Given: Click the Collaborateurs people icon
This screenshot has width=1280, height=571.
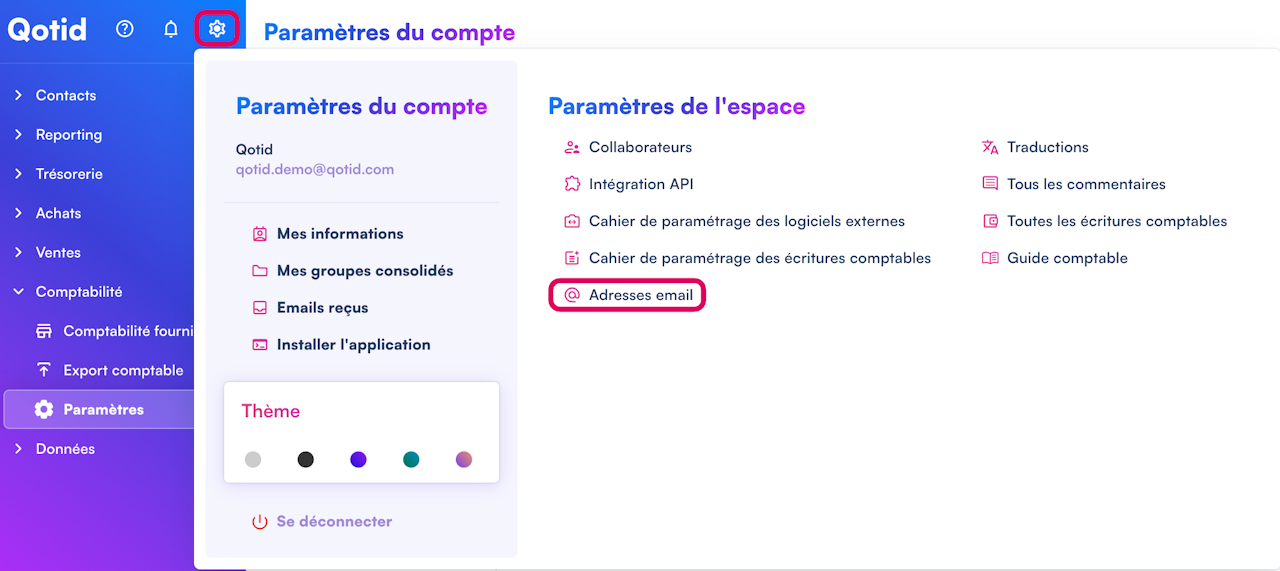Looking at the screenshot, I should 572,147.
